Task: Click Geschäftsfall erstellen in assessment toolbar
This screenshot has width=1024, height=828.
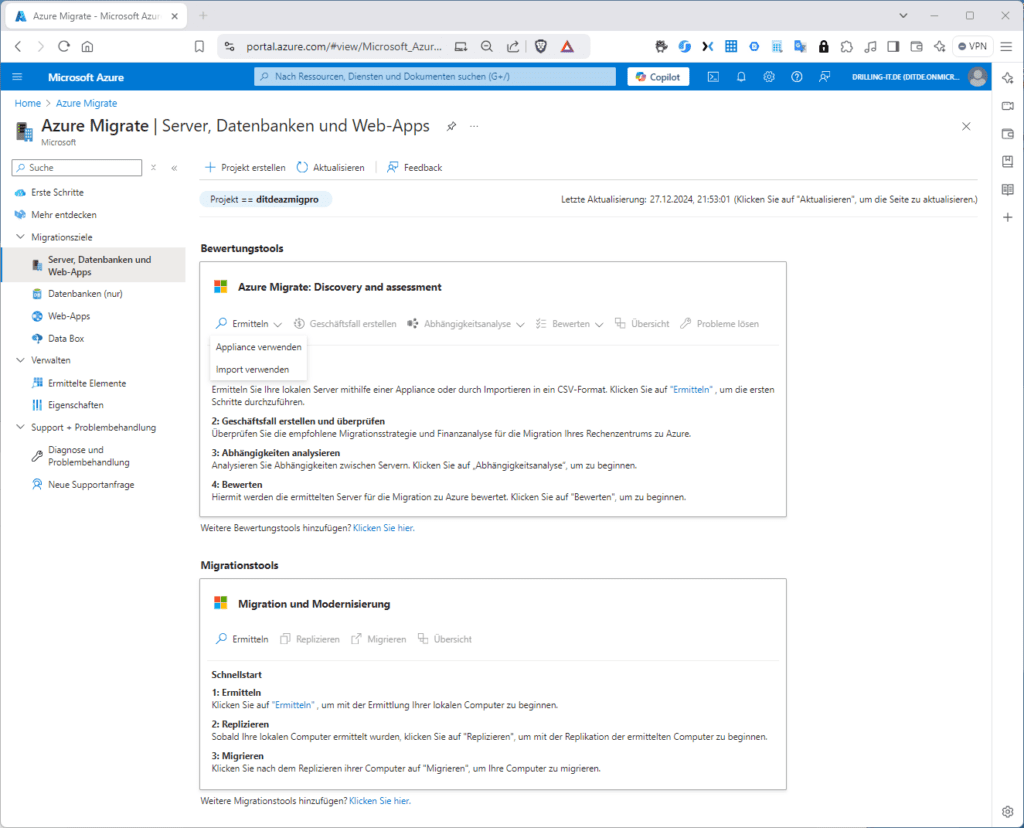Action: (x=345, y=324)
